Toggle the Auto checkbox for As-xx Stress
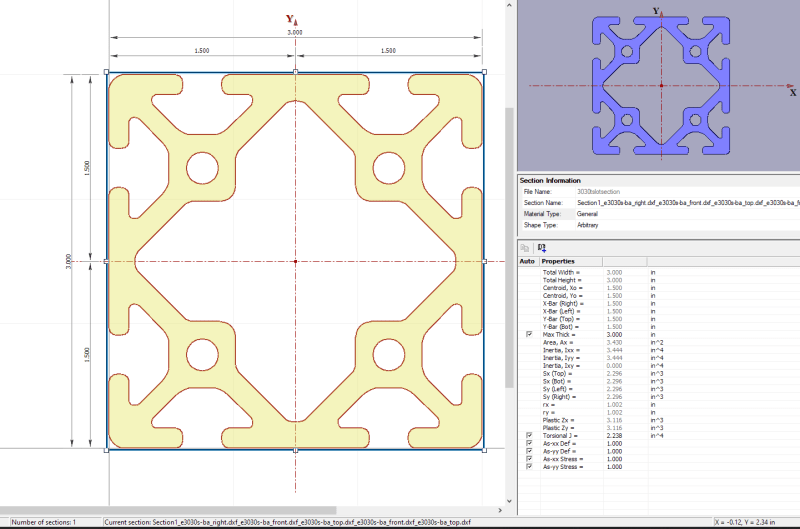 coord(529,459)
